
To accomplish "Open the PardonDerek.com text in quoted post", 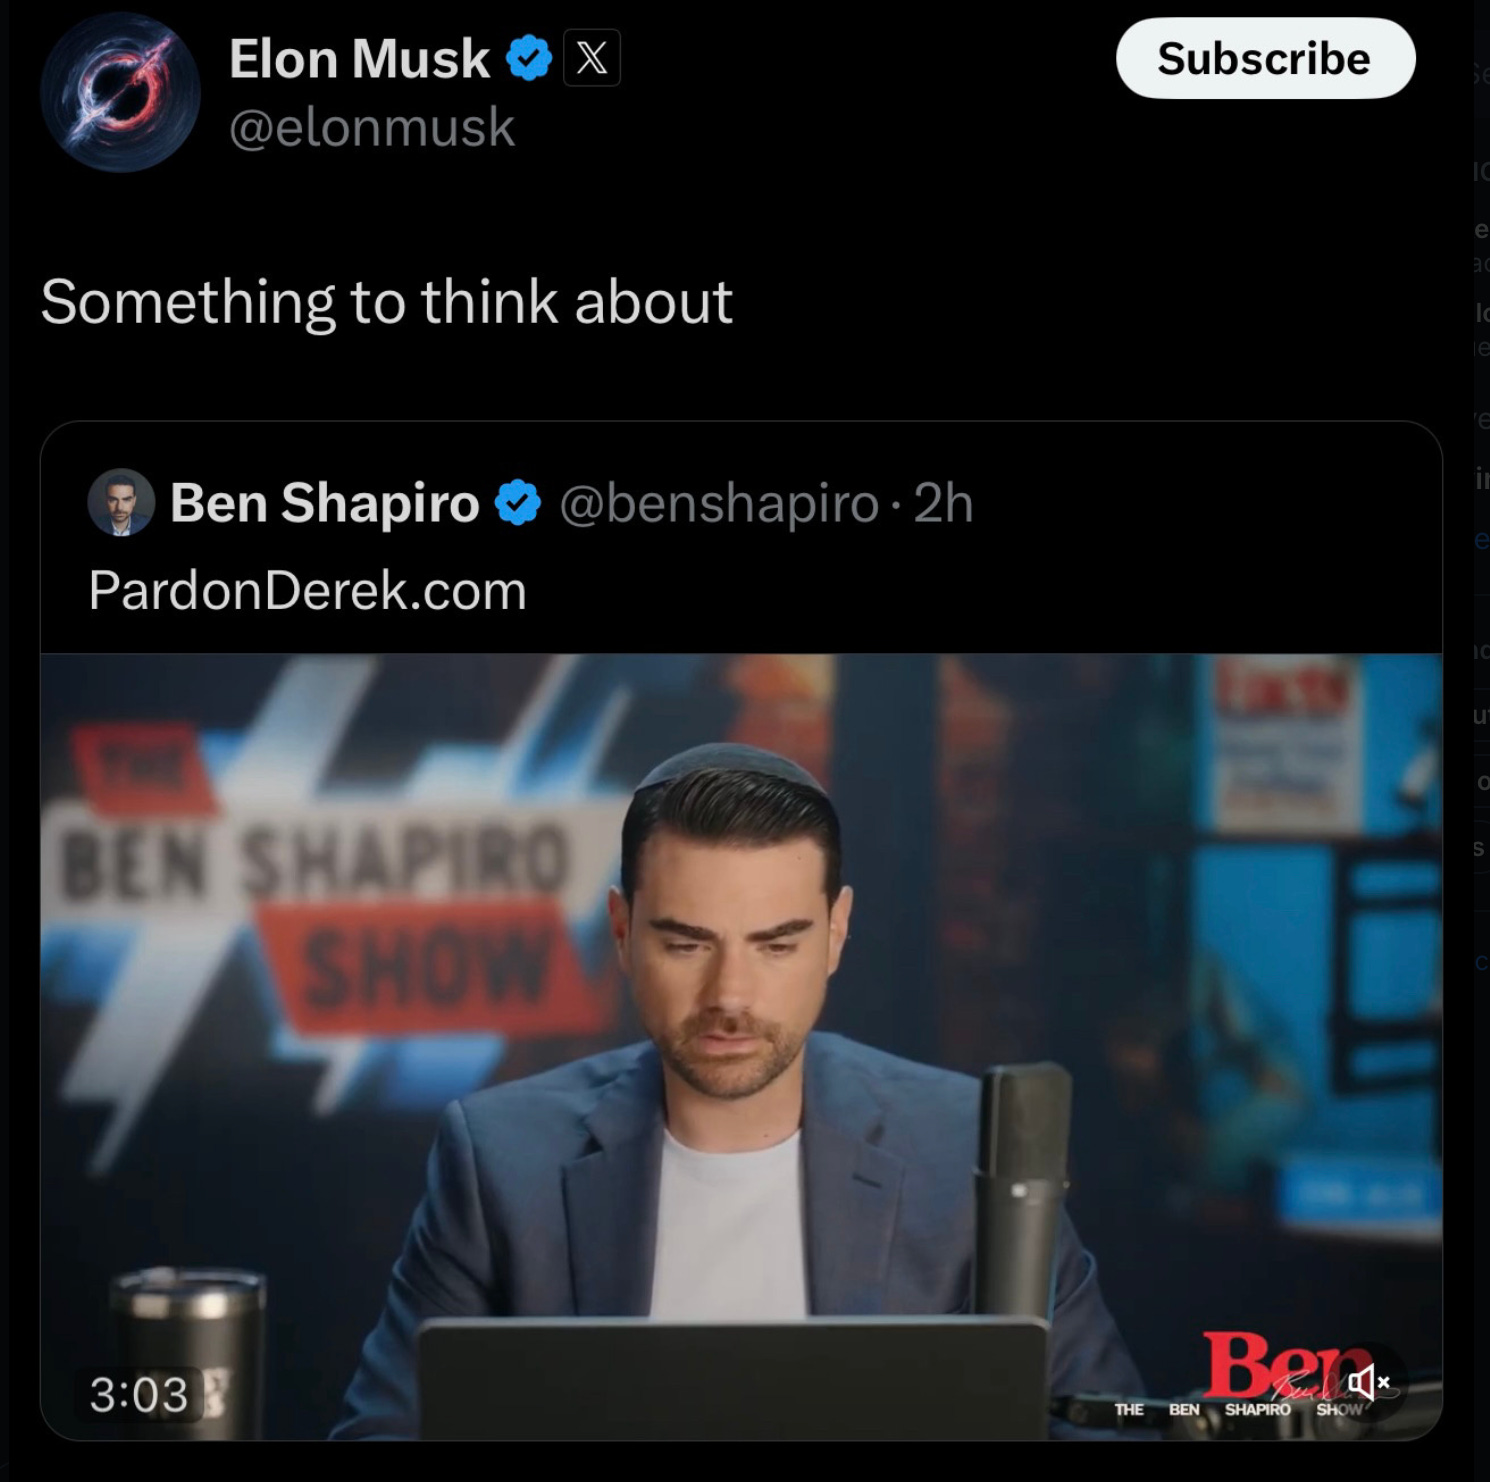I will (307, 590).
